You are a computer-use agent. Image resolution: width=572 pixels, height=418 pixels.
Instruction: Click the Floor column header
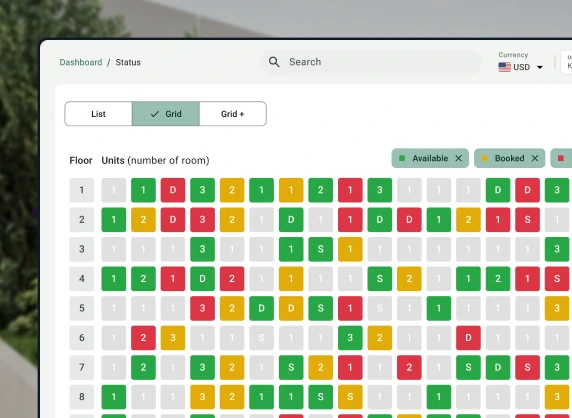(x=81, y=160)
